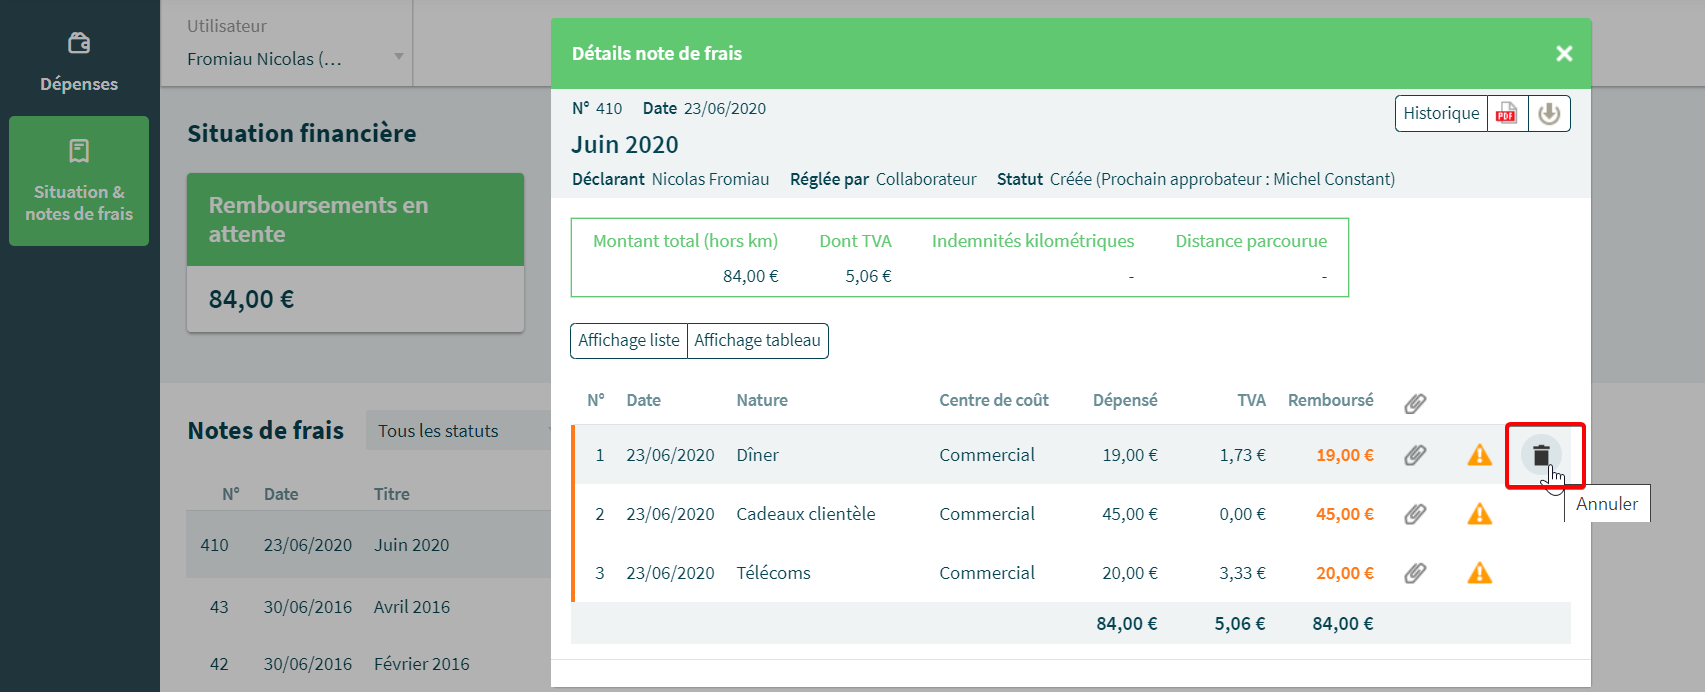Image resolution: width=1705 pixels, height=692 pixels.
Task: Open attachment paperclip for Télécoms row
Action: (x=1415, y=573)
